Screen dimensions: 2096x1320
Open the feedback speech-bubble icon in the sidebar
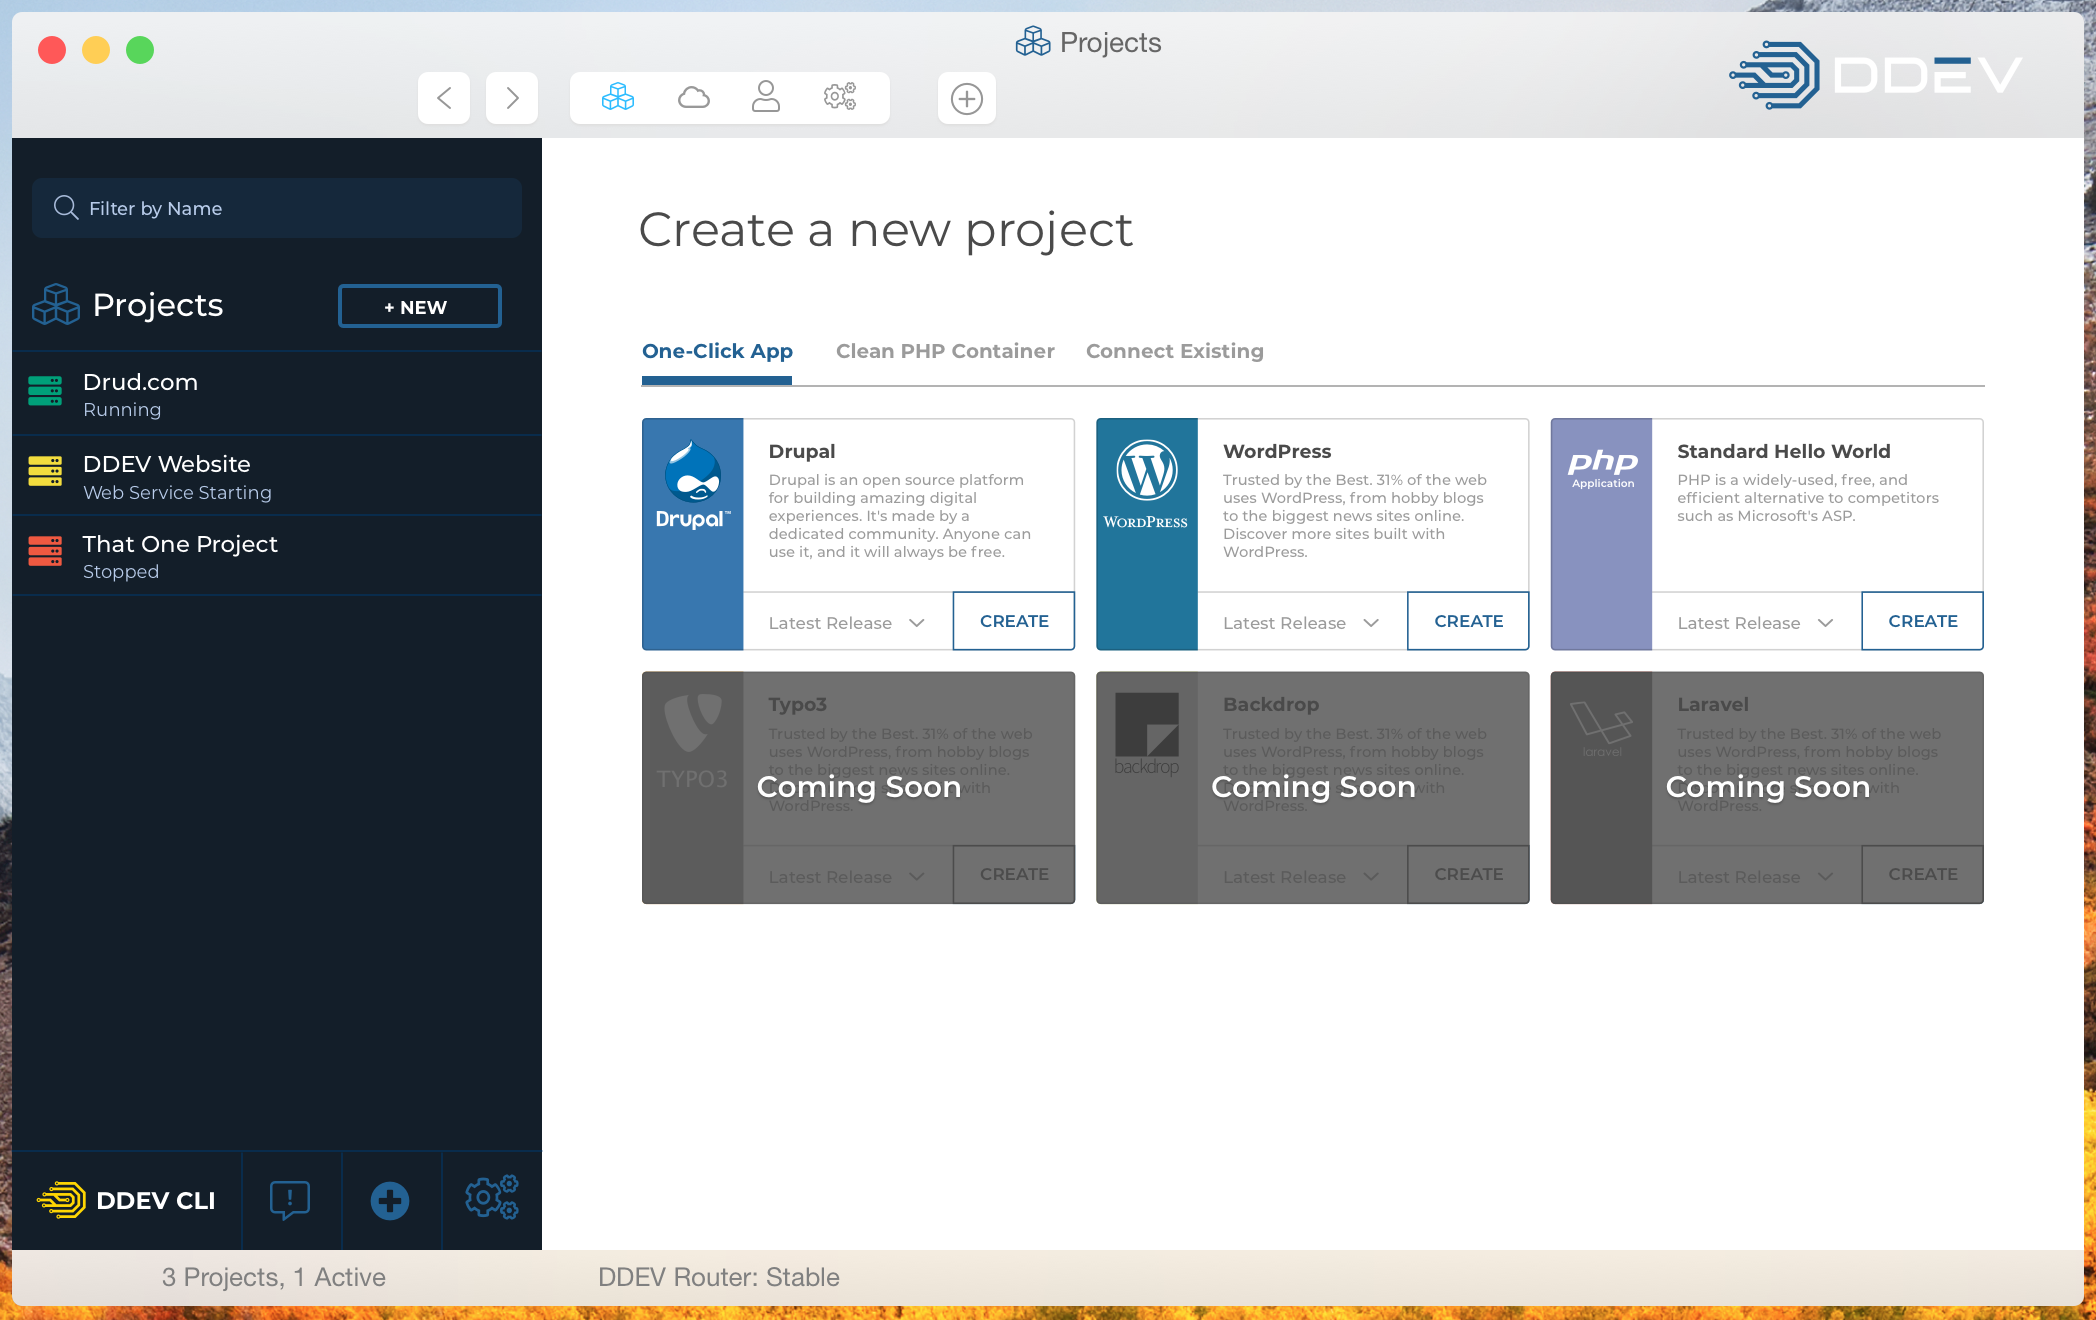point(290,1200)
